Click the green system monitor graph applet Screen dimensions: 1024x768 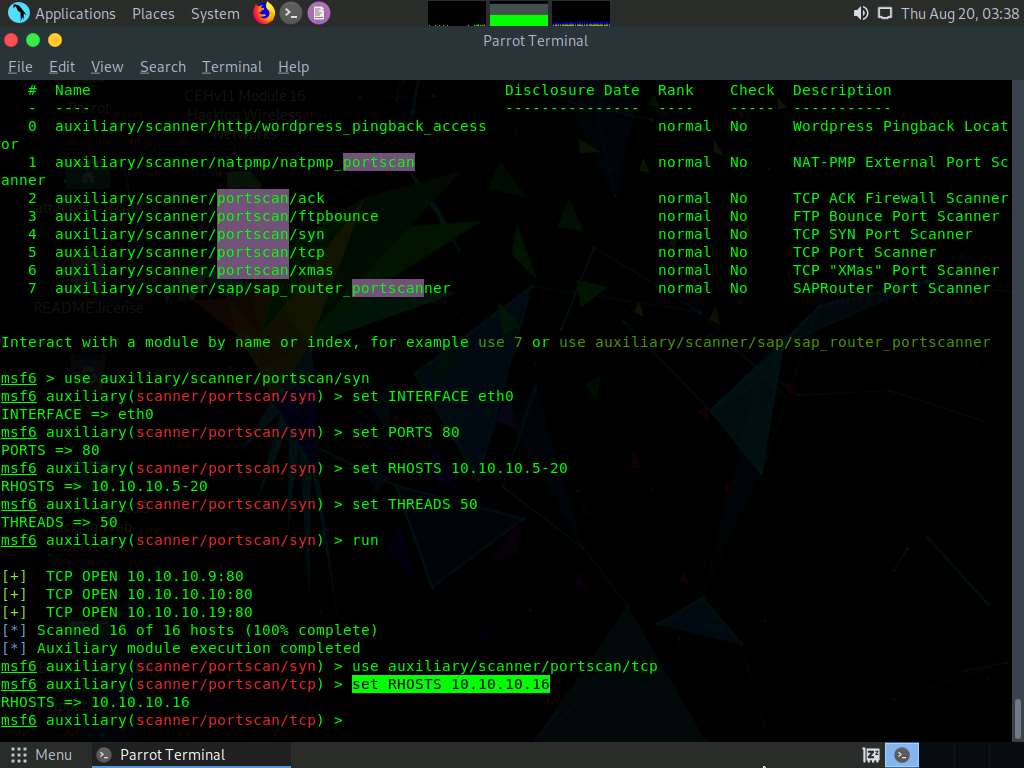pyautogui.click(x=519, y=13)
